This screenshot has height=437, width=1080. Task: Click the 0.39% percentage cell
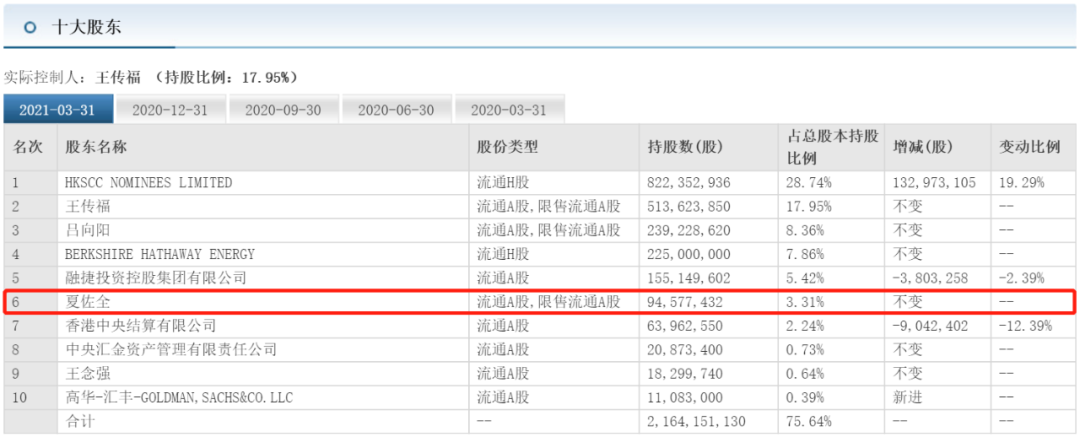click(807, 398)
